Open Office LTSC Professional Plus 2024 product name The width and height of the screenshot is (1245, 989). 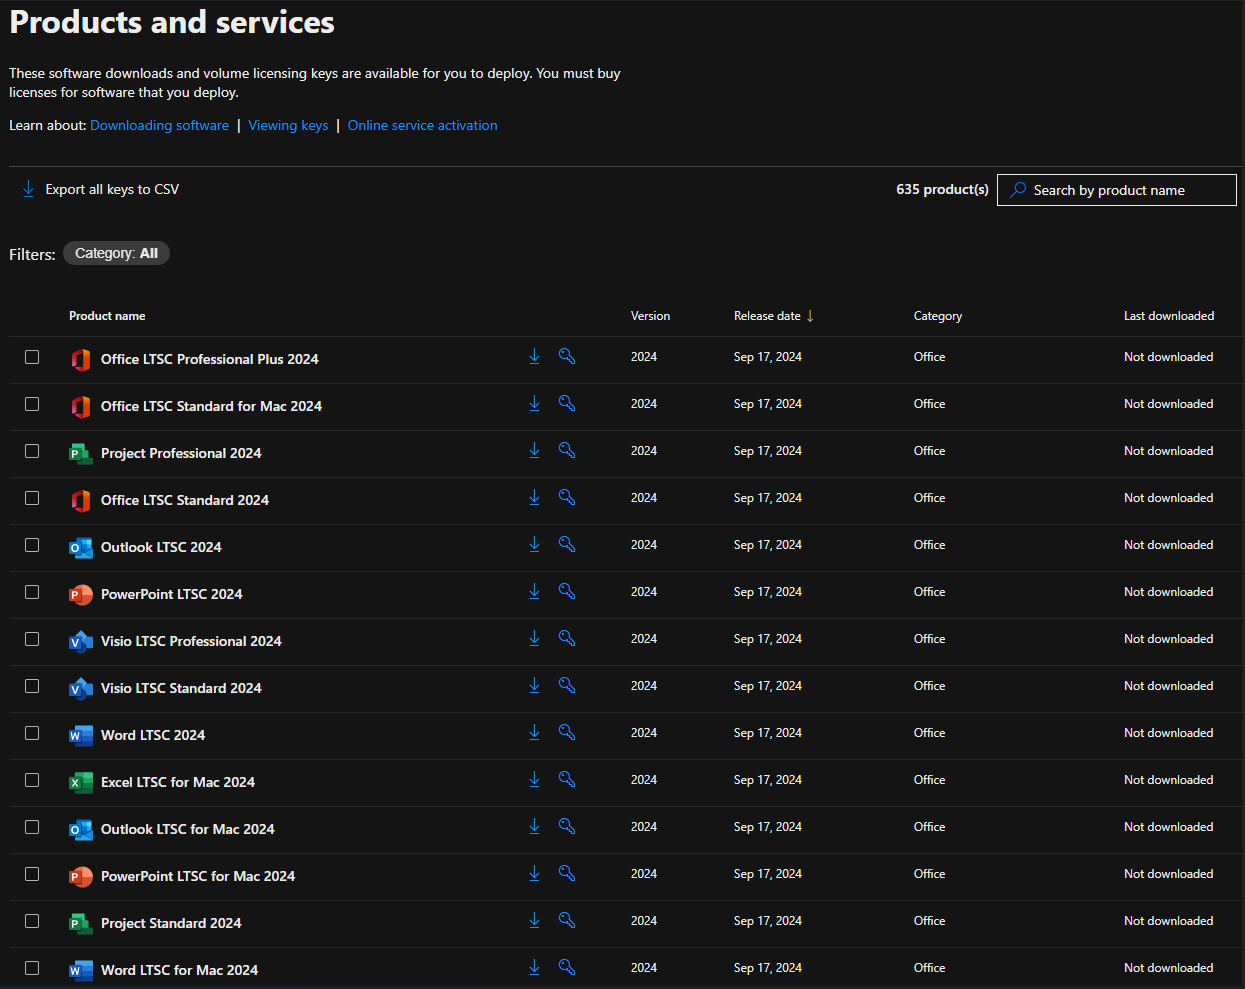pyautogui.click(x=209, y=359)
